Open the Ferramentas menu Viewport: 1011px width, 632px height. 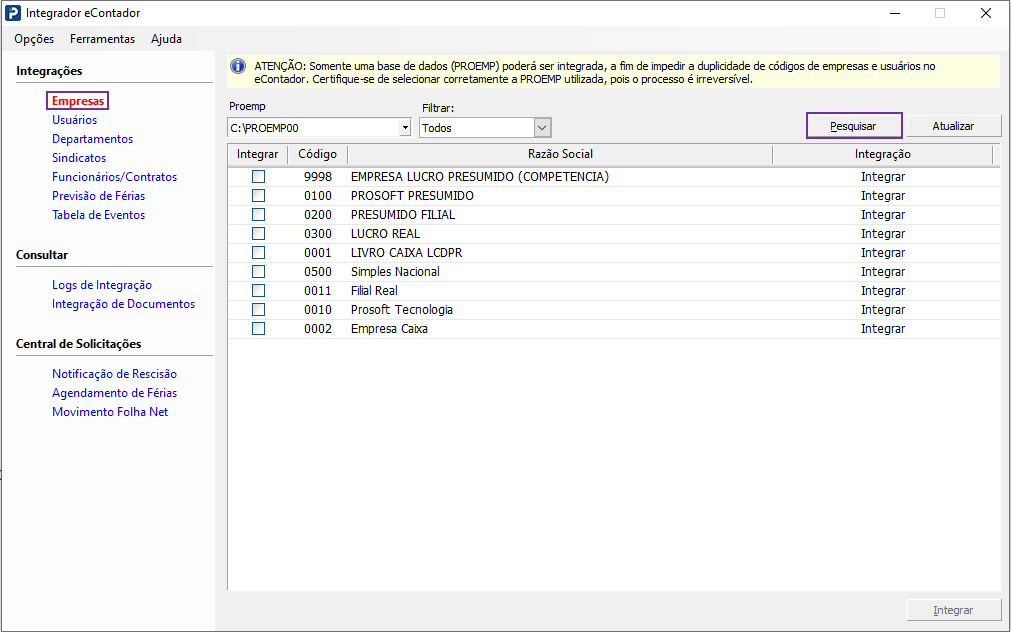pos(102,39)
